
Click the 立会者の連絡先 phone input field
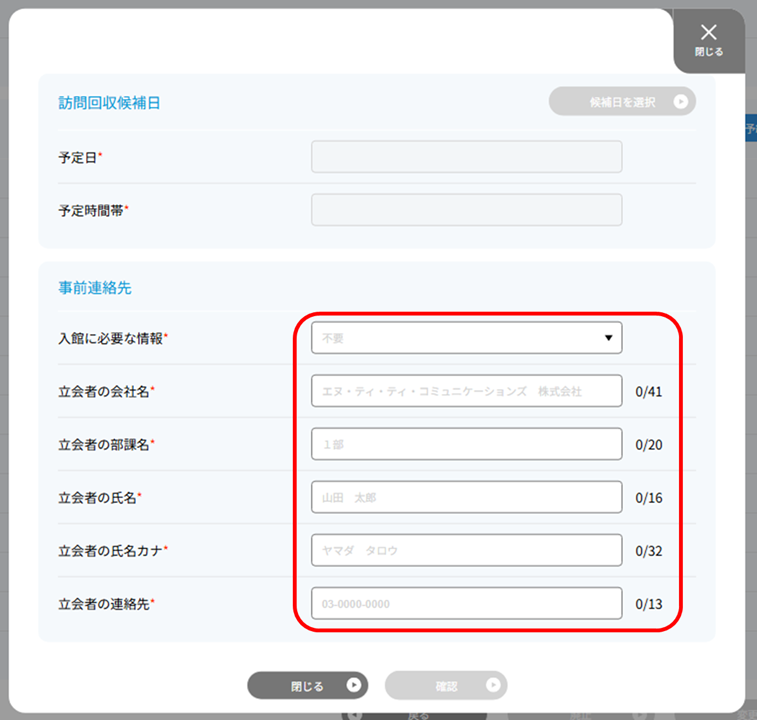point(466,603)
